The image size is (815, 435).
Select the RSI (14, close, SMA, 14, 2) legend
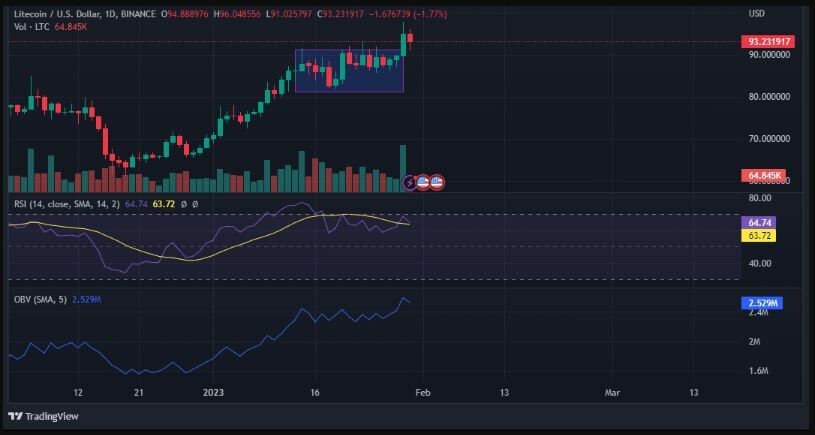(67, 205)
